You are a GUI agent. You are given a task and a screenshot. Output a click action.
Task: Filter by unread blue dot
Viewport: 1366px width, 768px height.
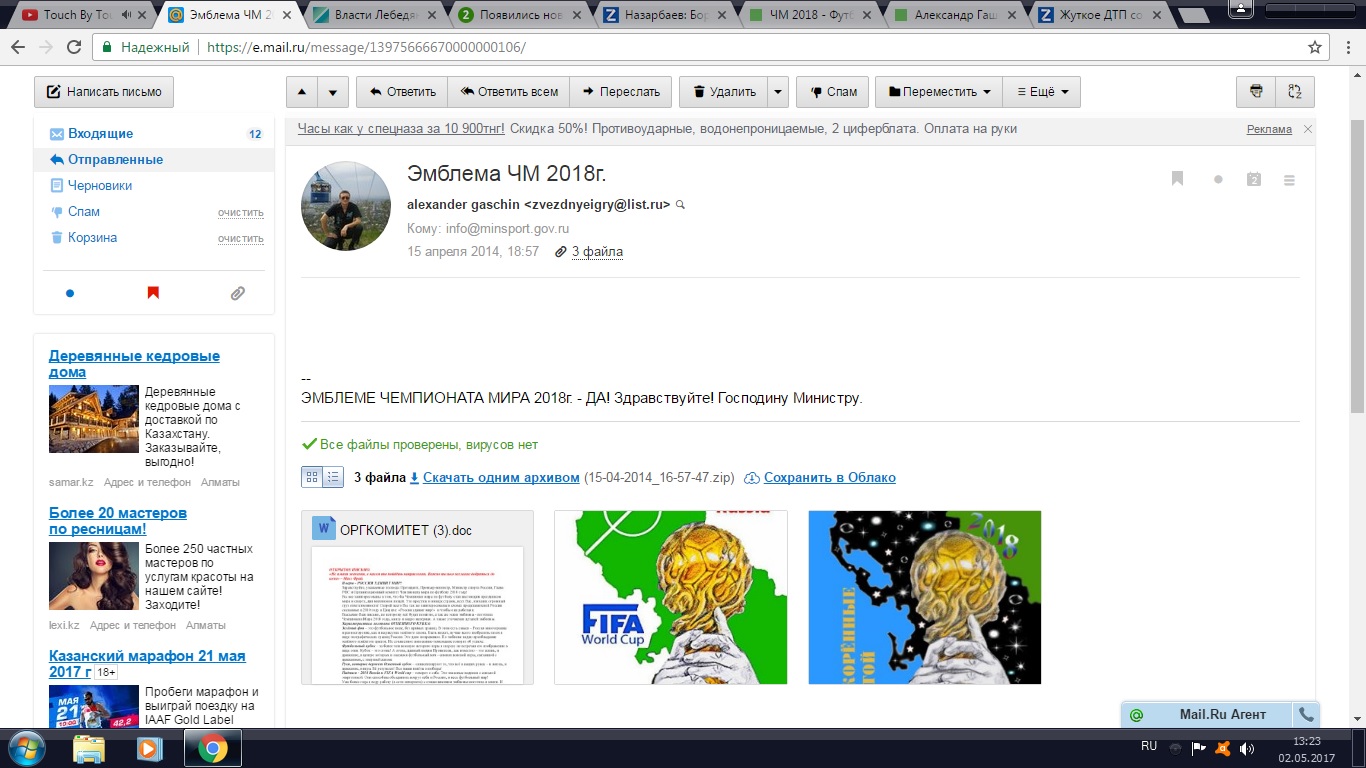70,293
